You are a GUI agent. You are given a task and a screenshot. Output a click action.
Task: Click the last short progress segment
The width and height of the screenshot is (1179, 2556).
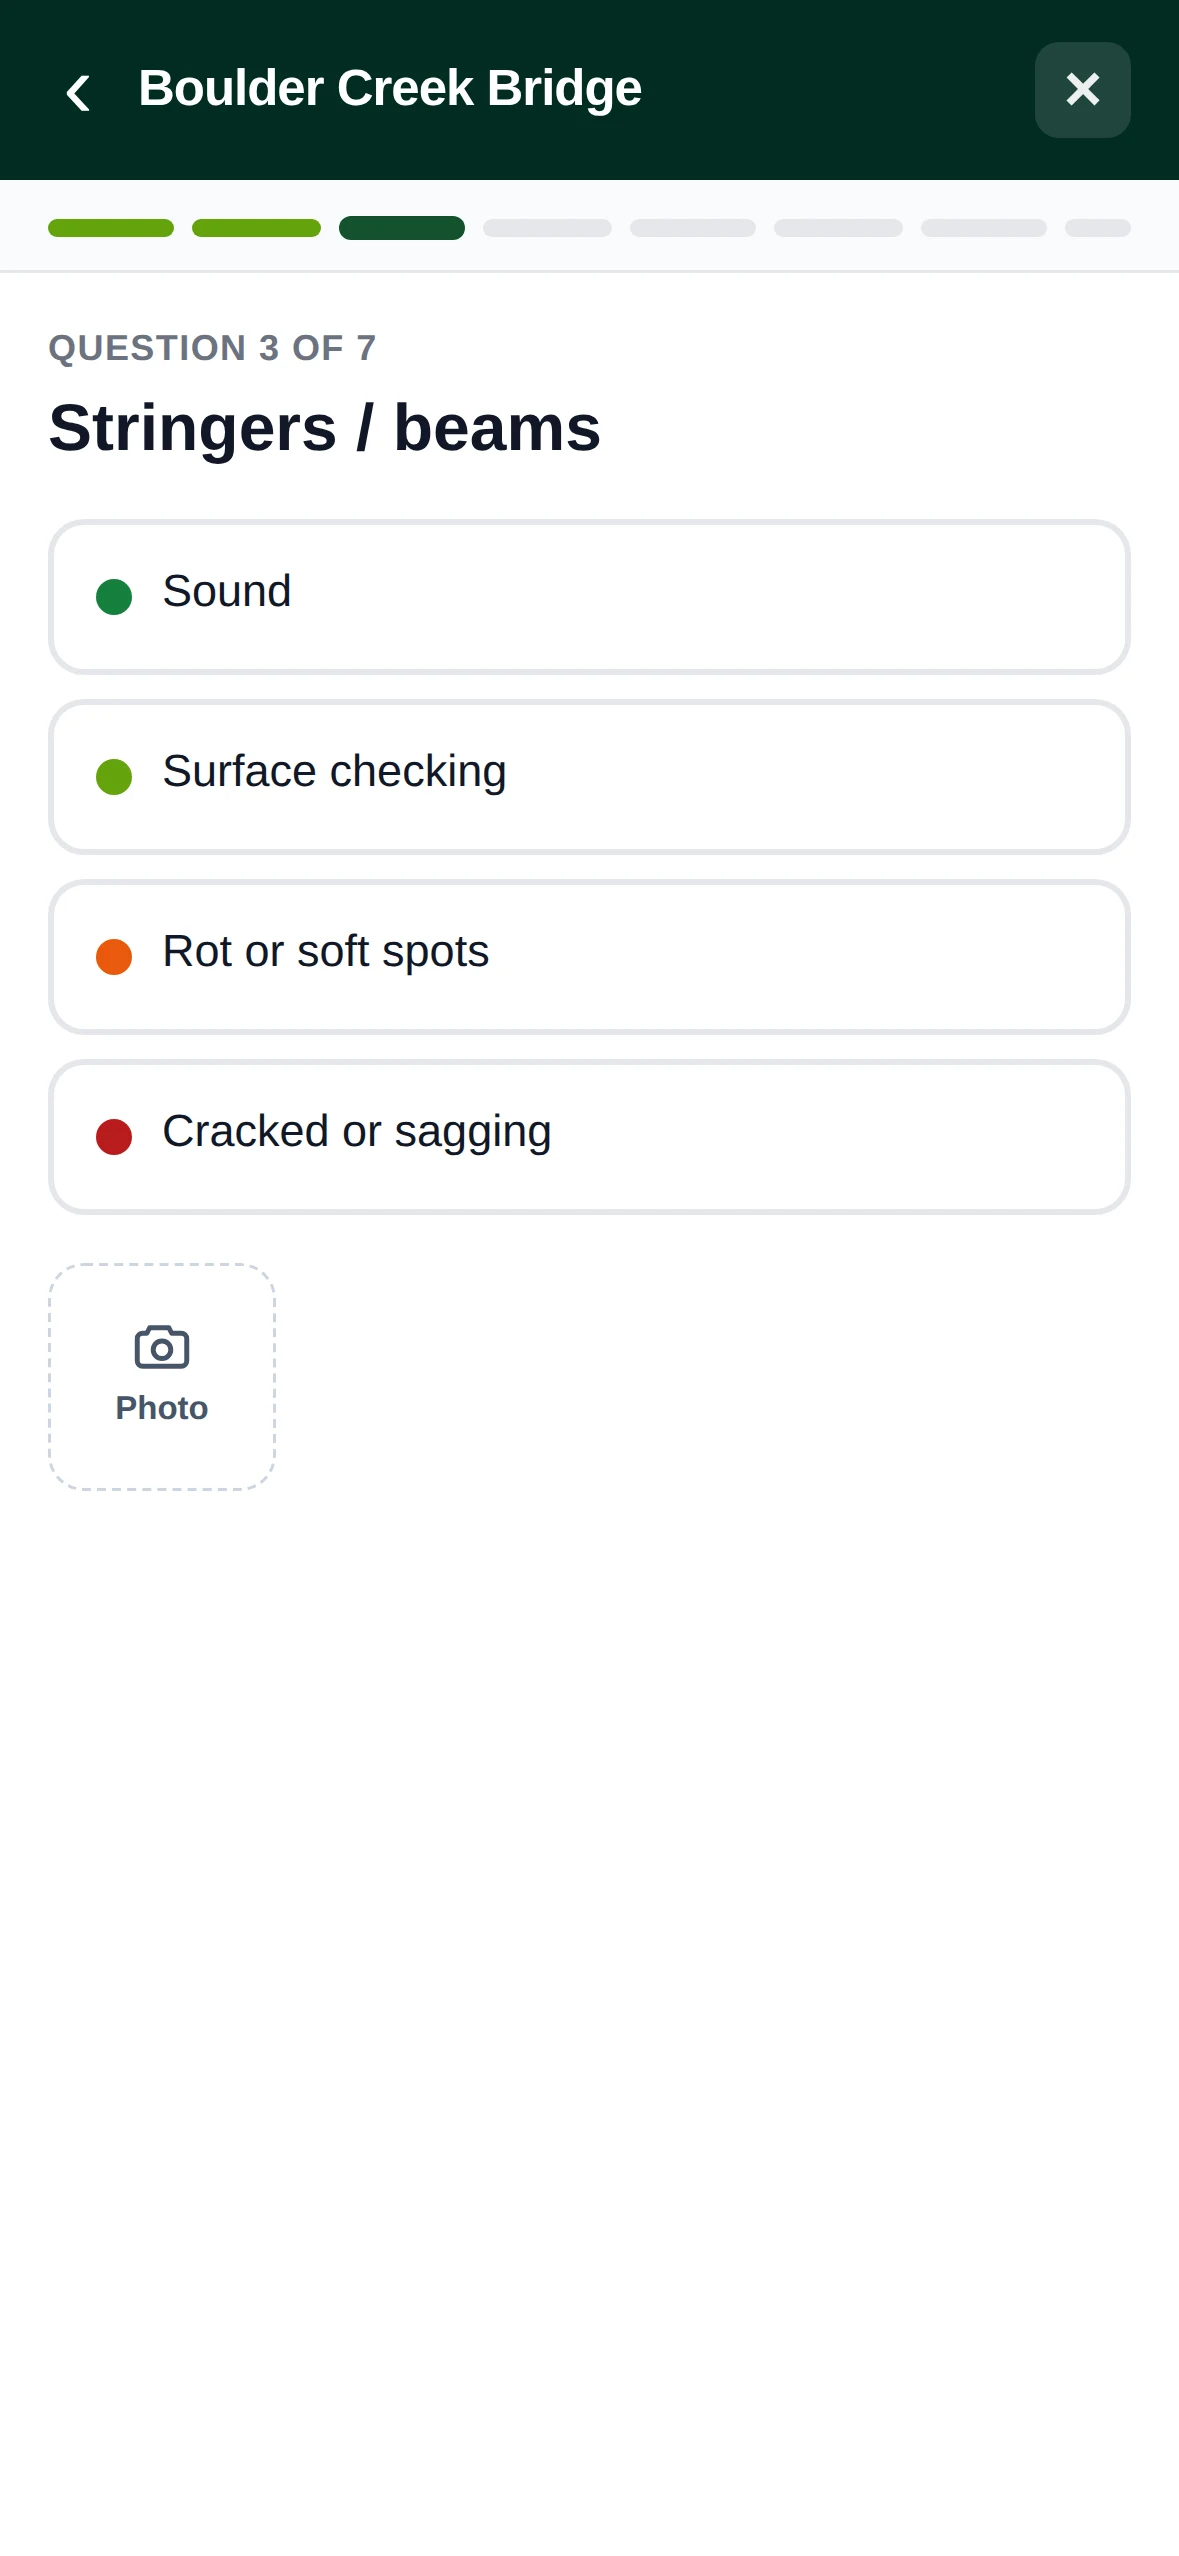[x=1098, y=228]
